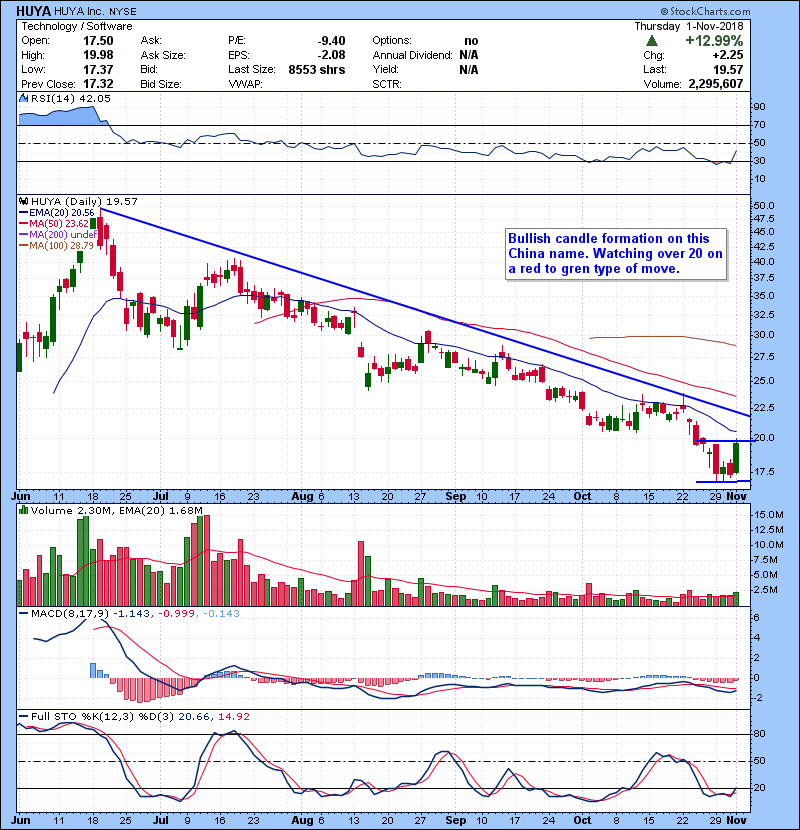Click the Volume panel bar icon

[24, 510]
